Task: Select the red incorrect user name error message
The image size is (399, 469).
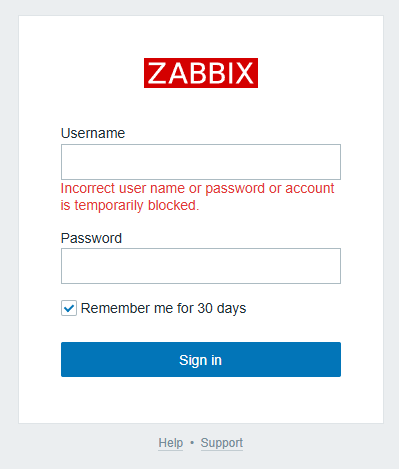Action: click(197, 197)
